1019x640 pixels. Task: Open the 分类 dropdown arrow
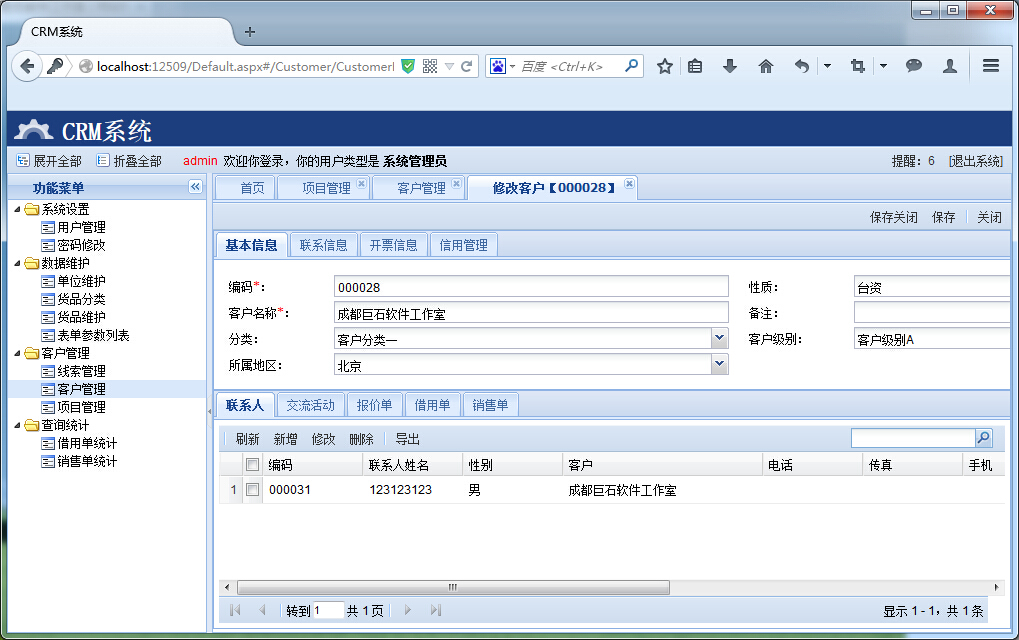point(719,339)
